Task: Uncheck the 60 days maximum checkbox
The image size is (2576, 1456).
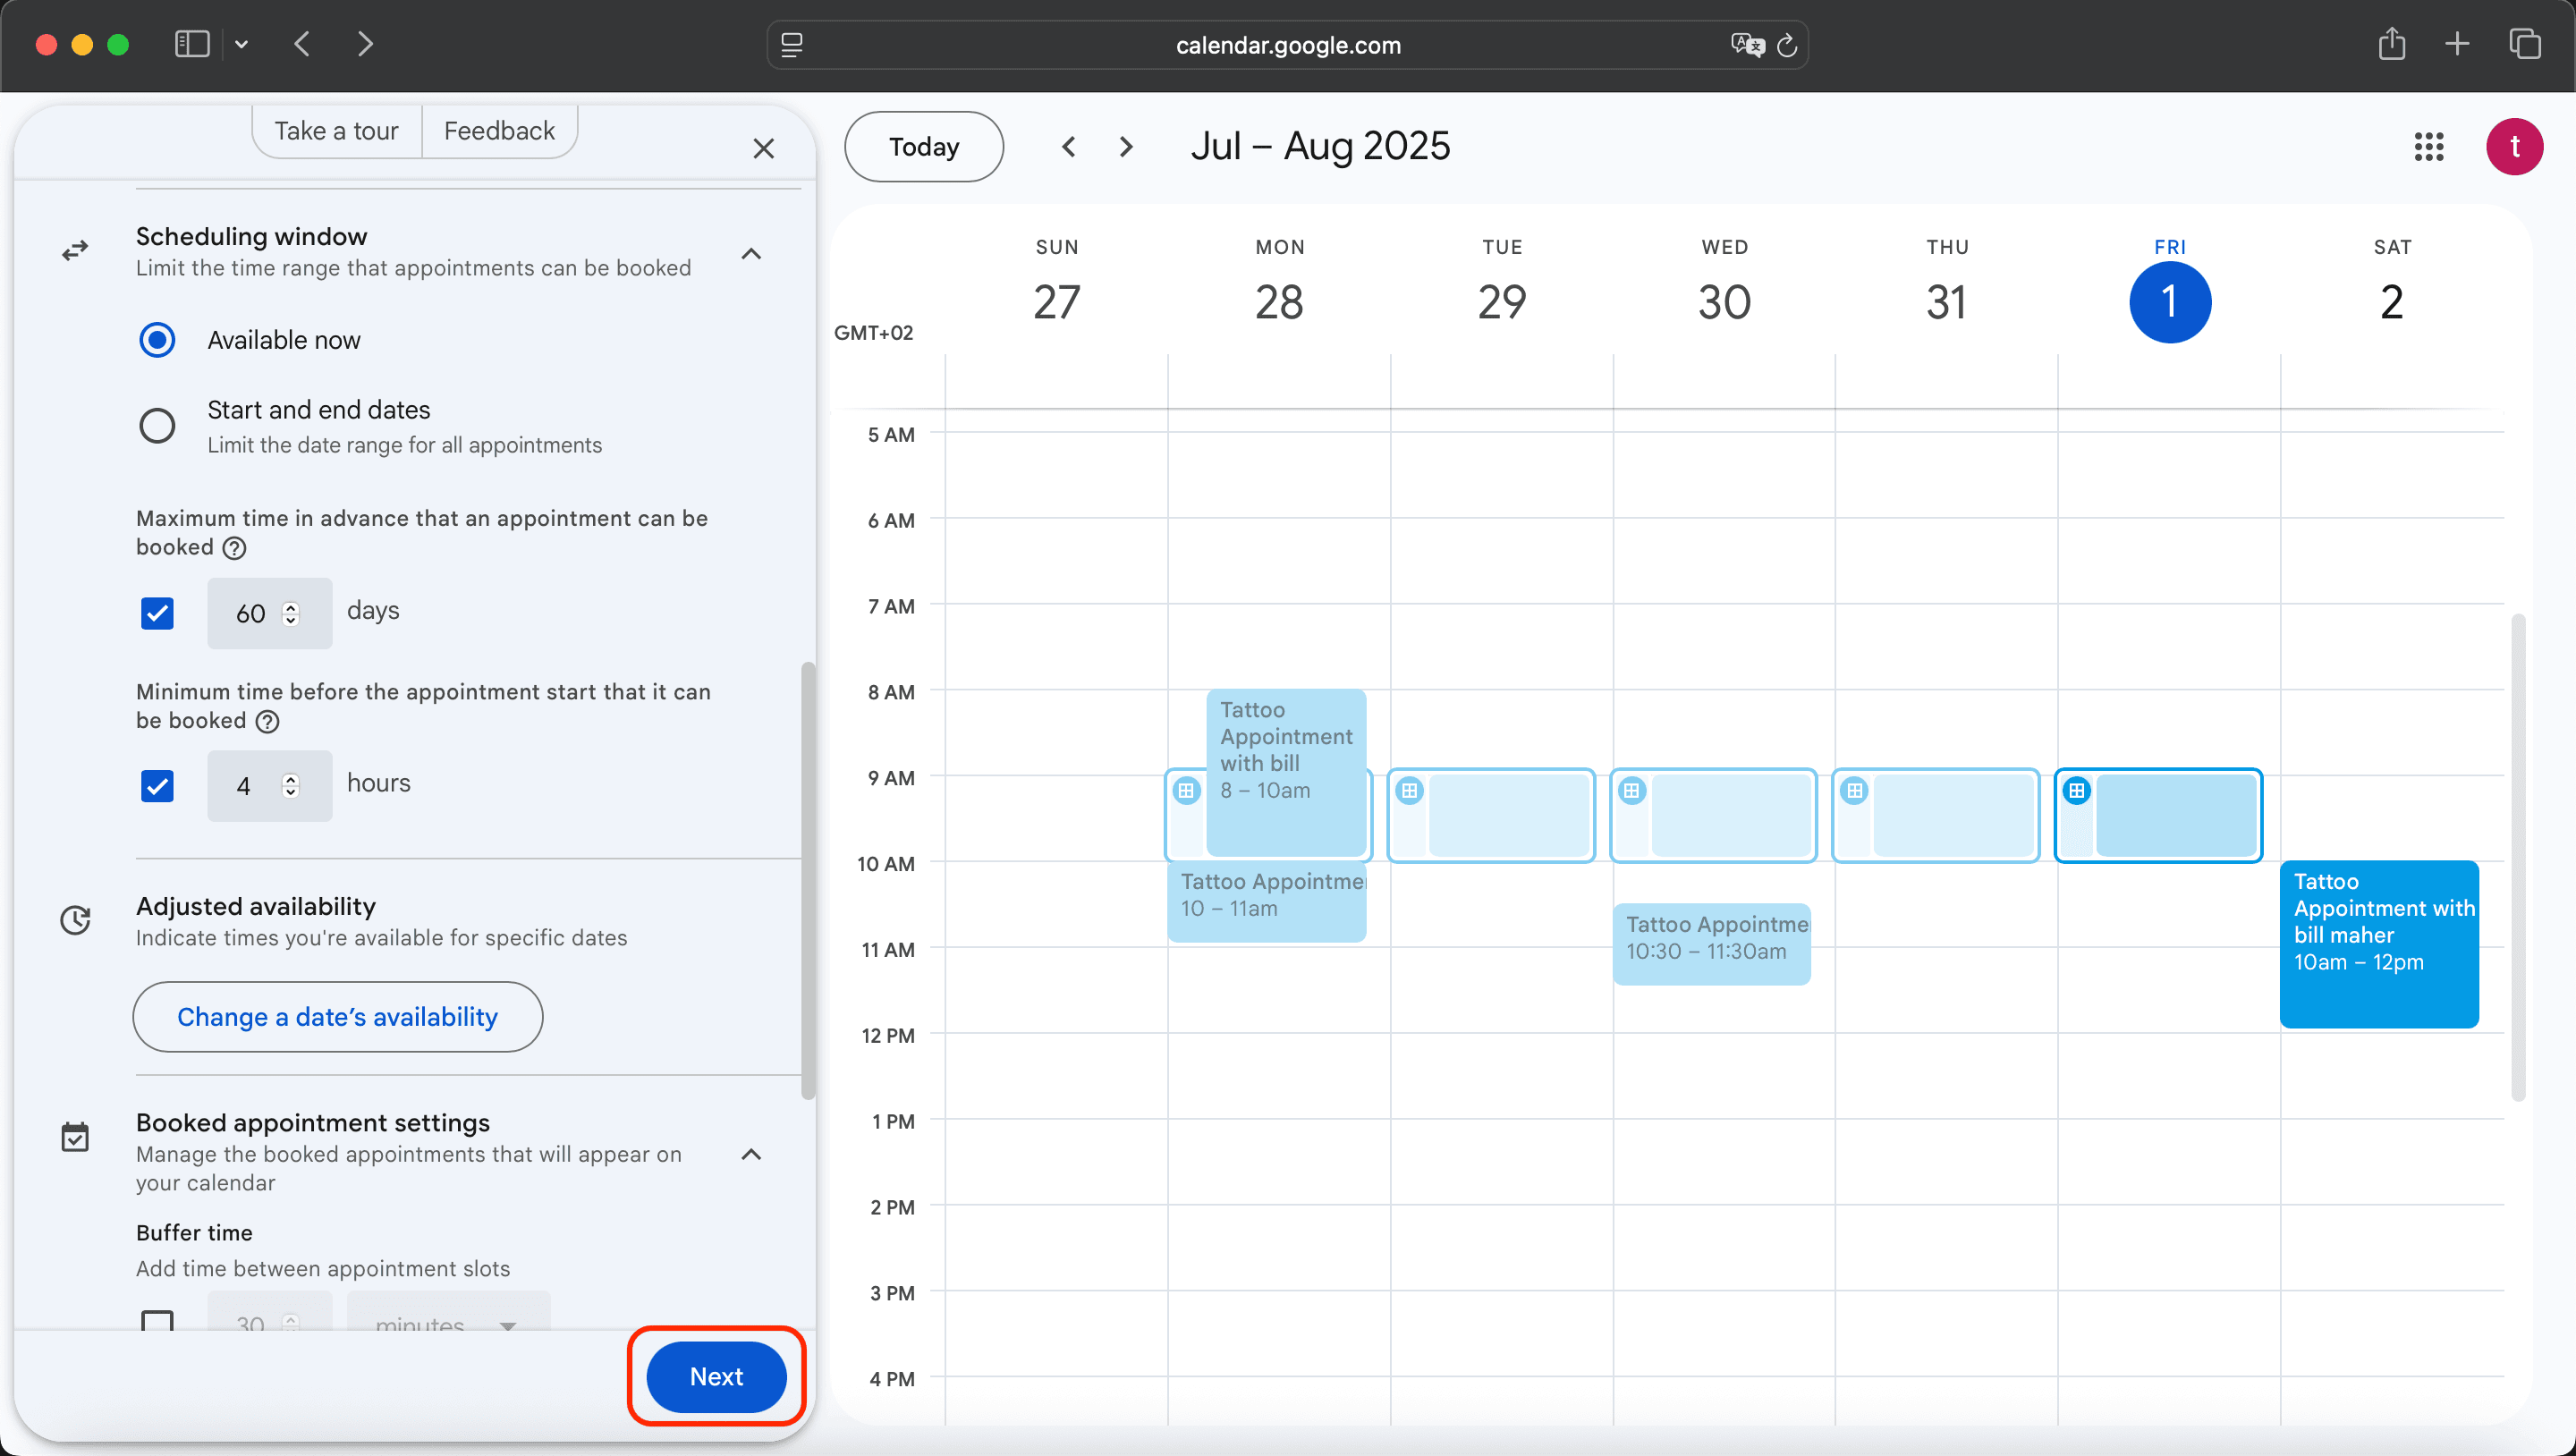Action: click(157, 613)
